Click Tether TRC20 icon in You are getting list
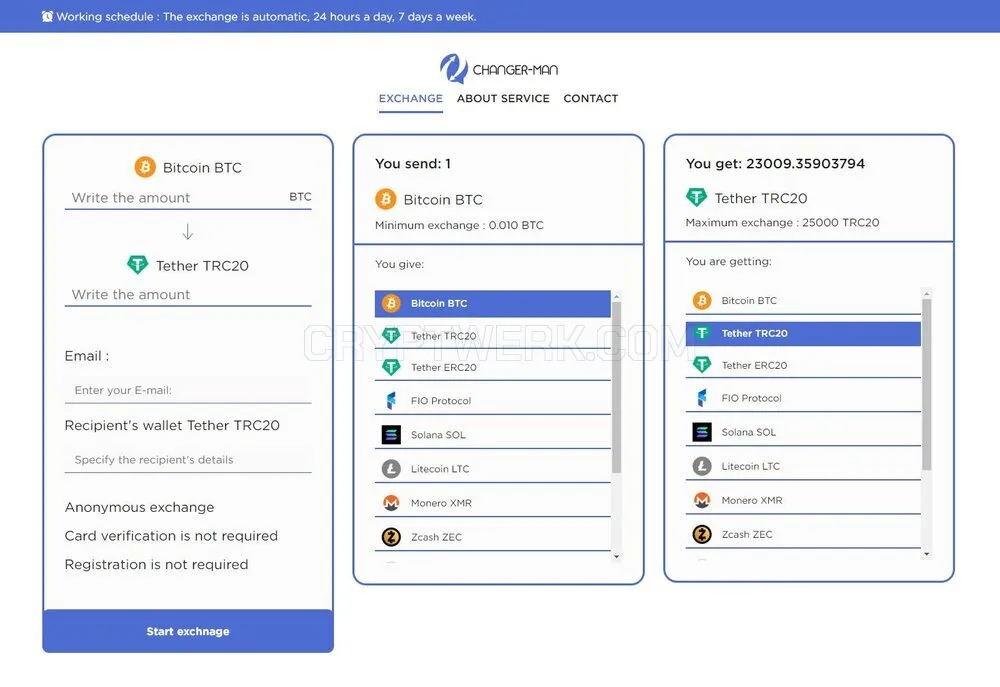1000x687 pixels. [702, 333]
